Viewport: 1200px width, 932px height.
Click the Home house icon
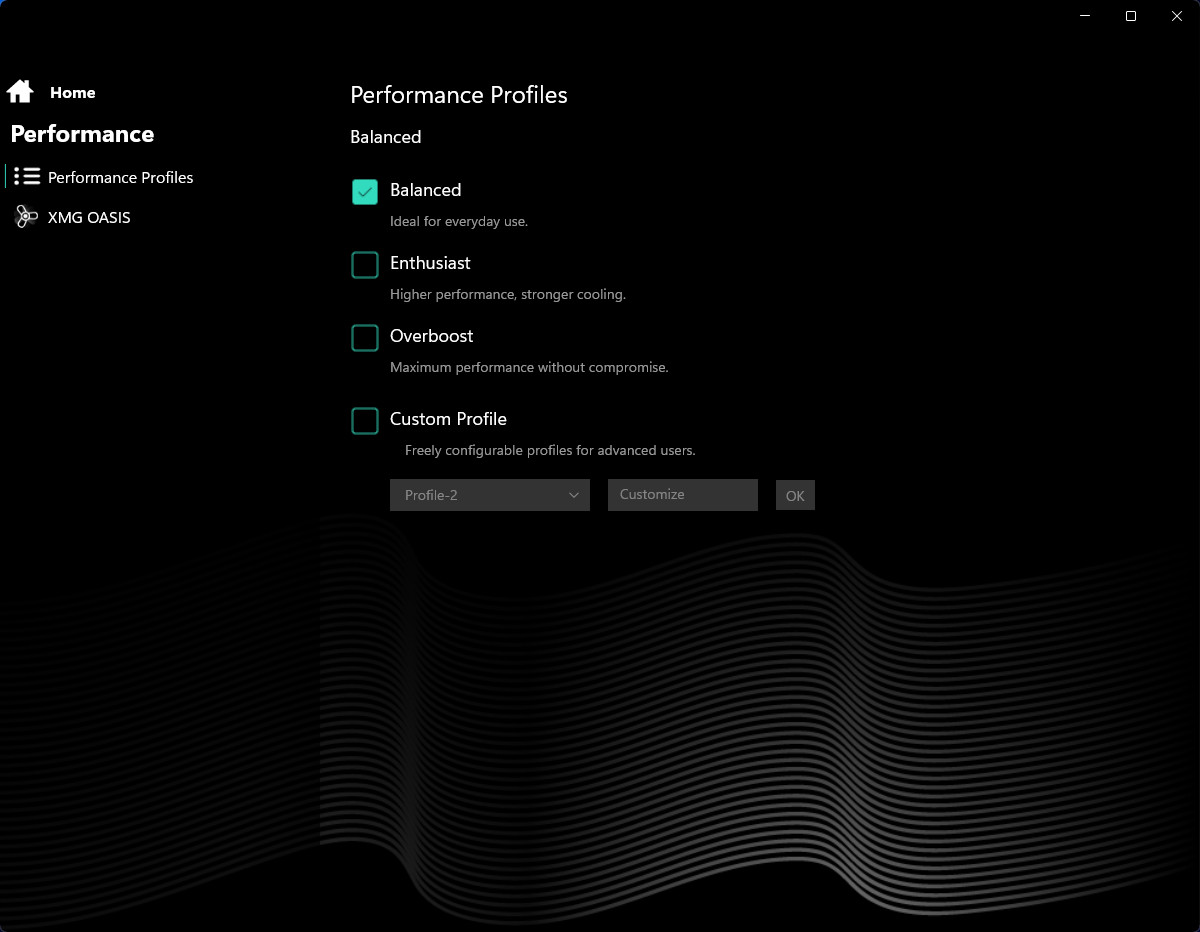click(x=20, y=92)
